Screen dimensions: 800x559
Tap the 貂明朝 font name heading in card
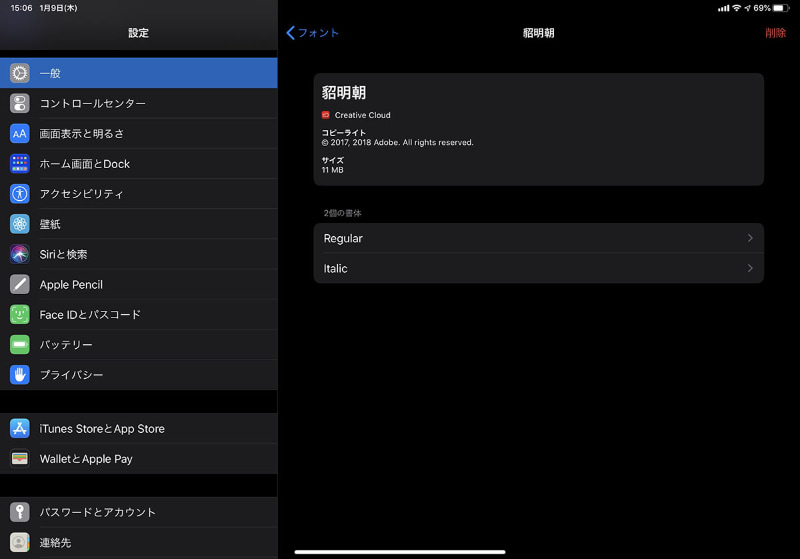(x=344, y=92)
